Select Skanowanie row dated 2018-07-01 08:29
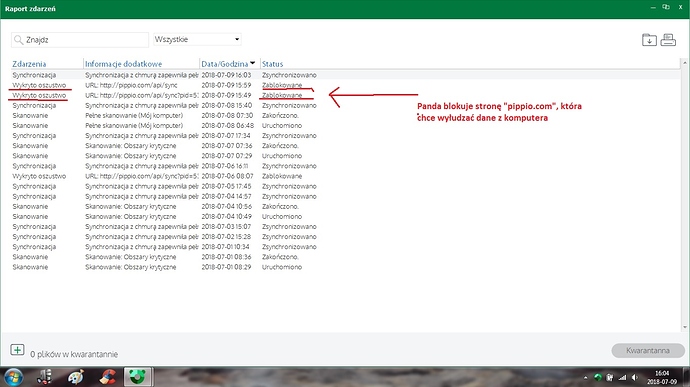Image resolution: width=690 pixels, height=387 pixels. click(345, 267)
